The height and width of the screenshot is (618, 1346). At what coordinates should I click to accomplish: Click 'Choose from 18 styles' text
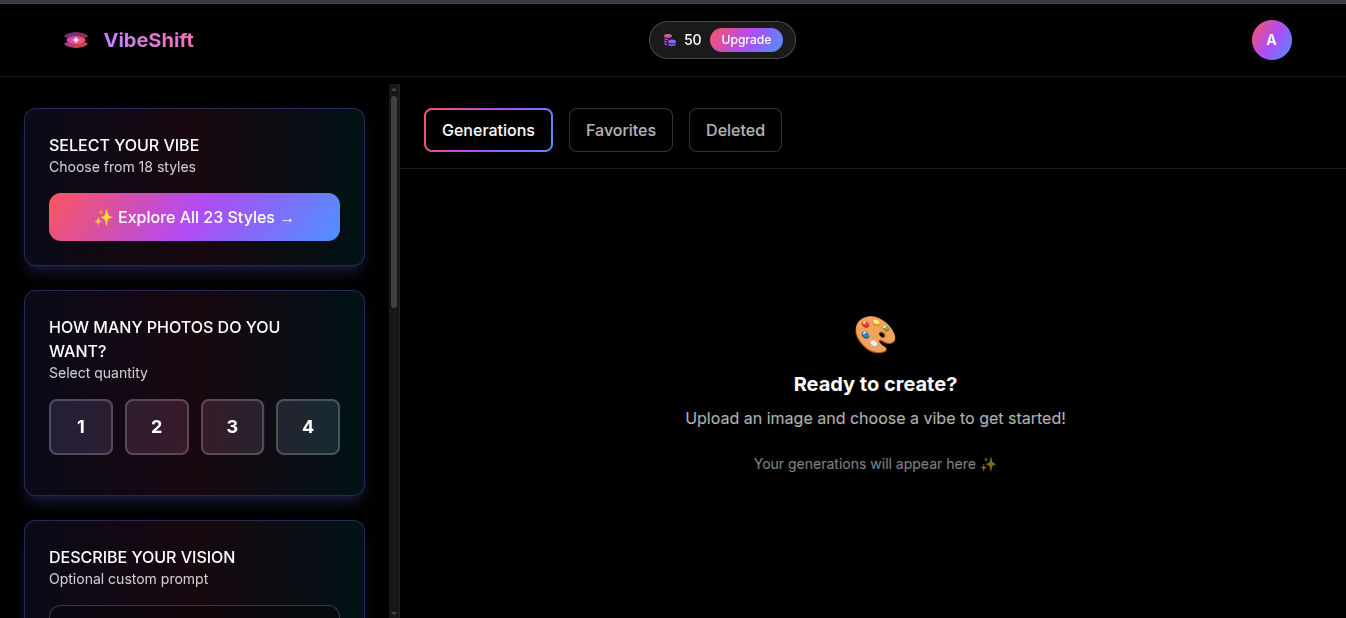coord(122,167)
